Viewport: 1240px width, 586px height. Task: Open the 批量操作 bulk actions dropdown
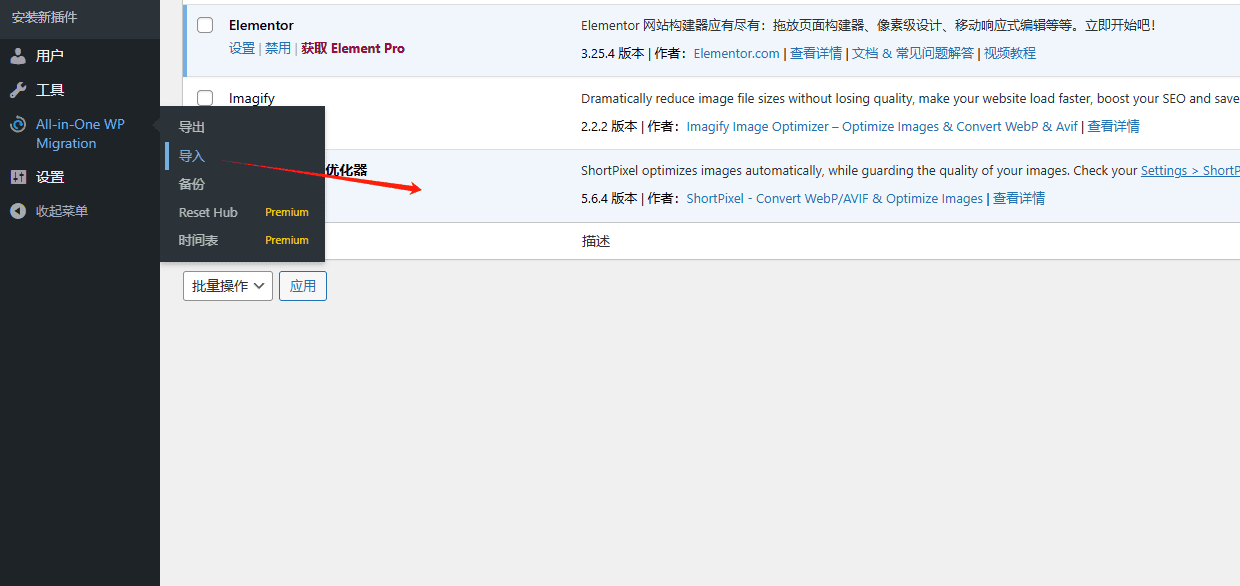228,286
